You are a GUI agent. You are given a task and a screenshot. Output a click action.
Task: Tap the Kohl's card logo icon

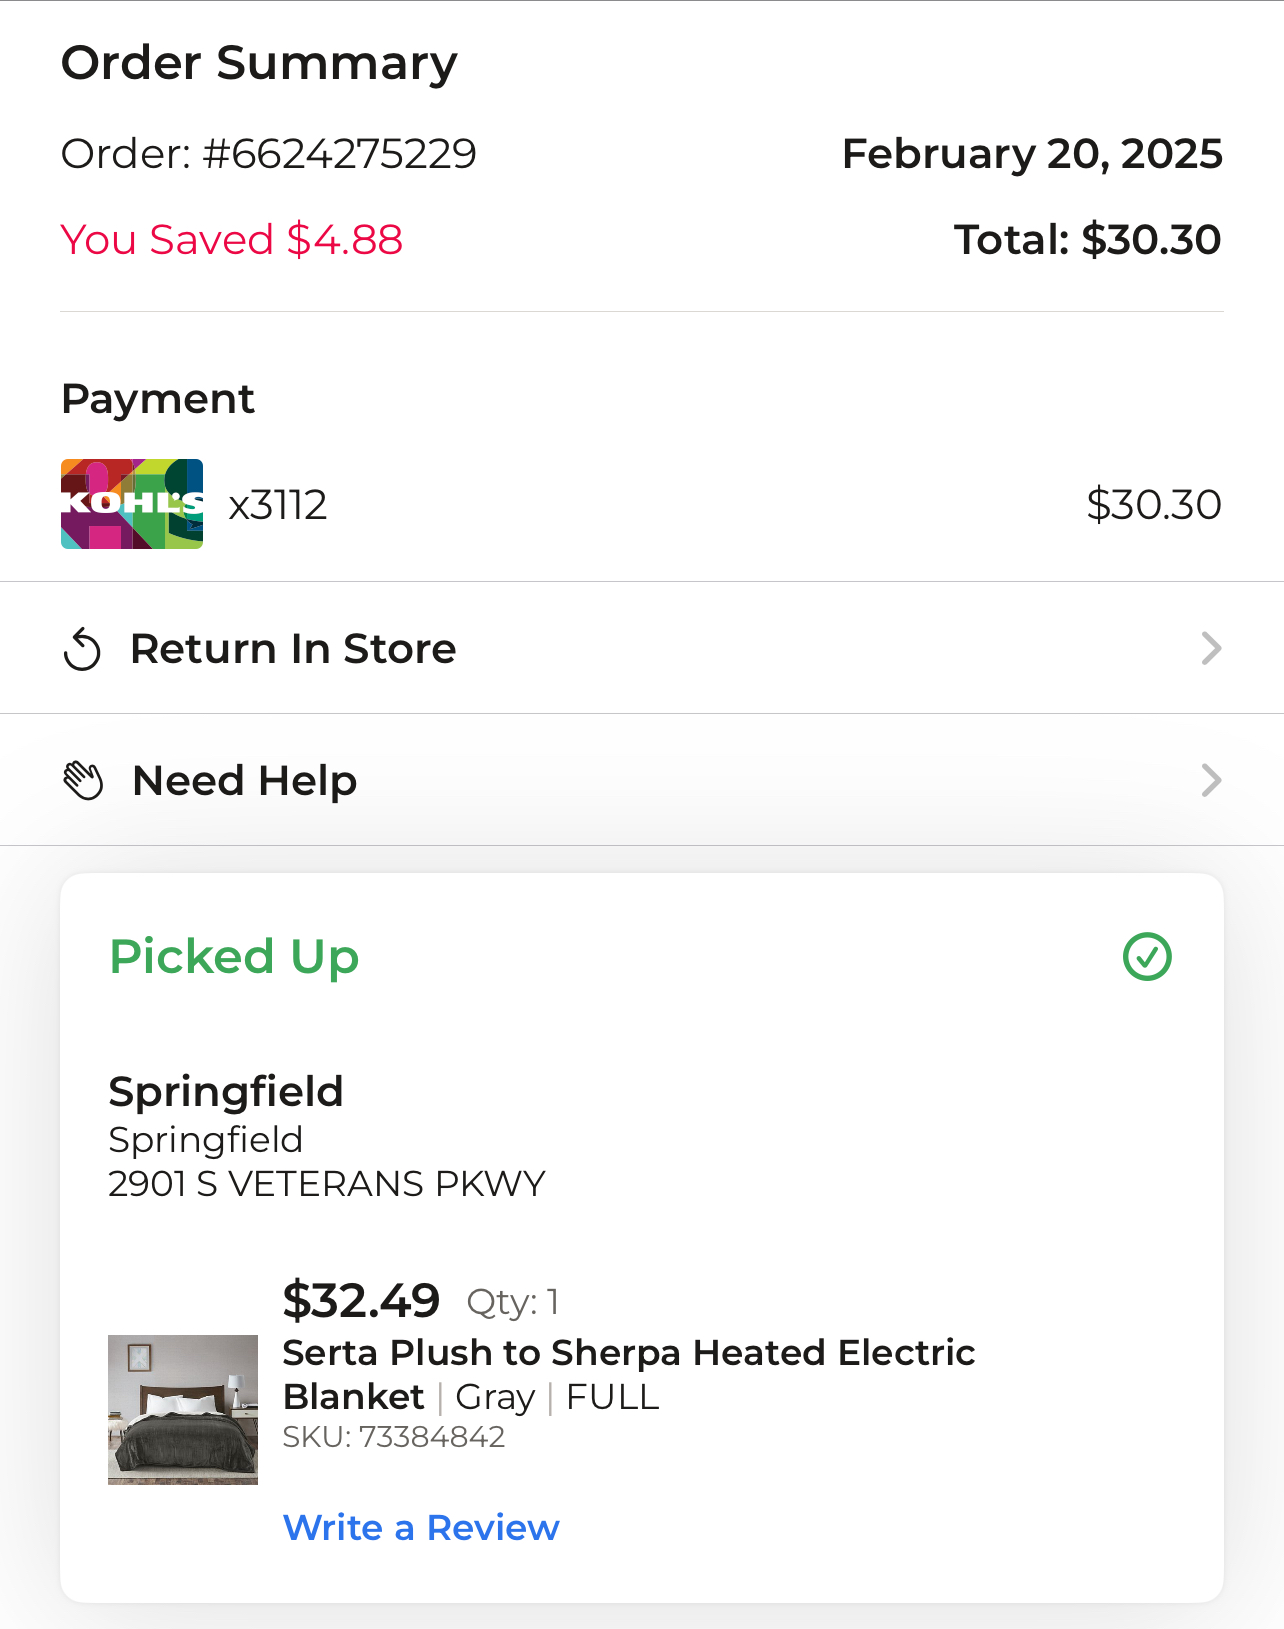tap(132, 504)
